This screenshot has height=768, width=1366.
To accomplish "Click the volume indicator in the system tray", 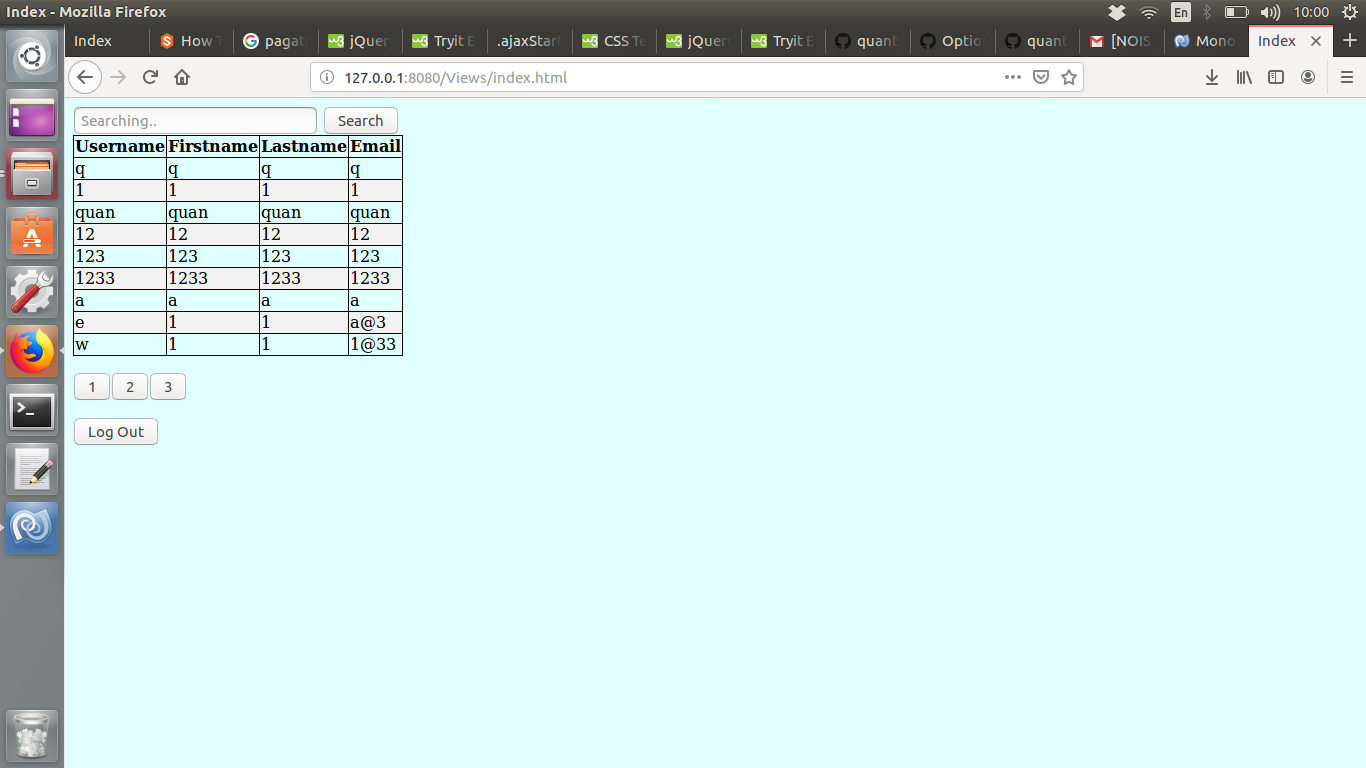I will coord(1270,13).
